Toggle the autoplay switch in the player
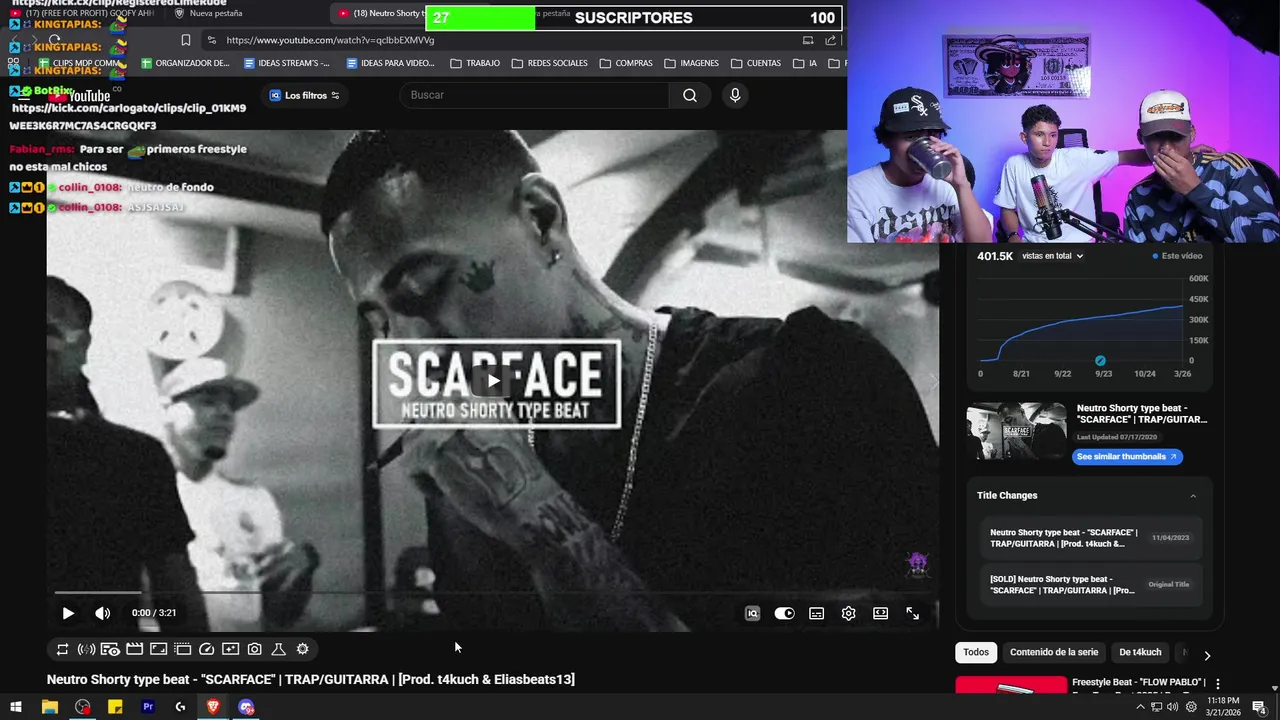 coord(784,613)
